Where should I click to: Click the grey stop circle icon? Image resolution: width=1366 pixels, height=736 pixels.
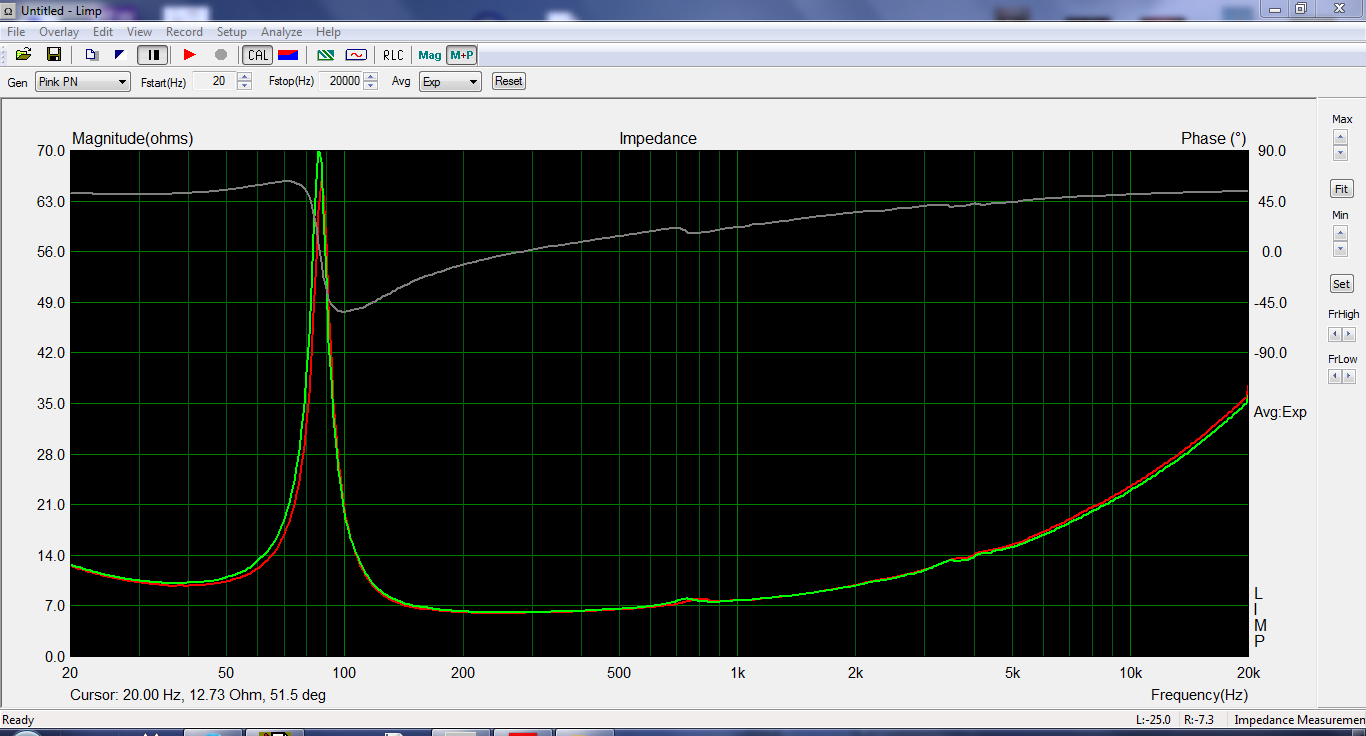(221, 55)
